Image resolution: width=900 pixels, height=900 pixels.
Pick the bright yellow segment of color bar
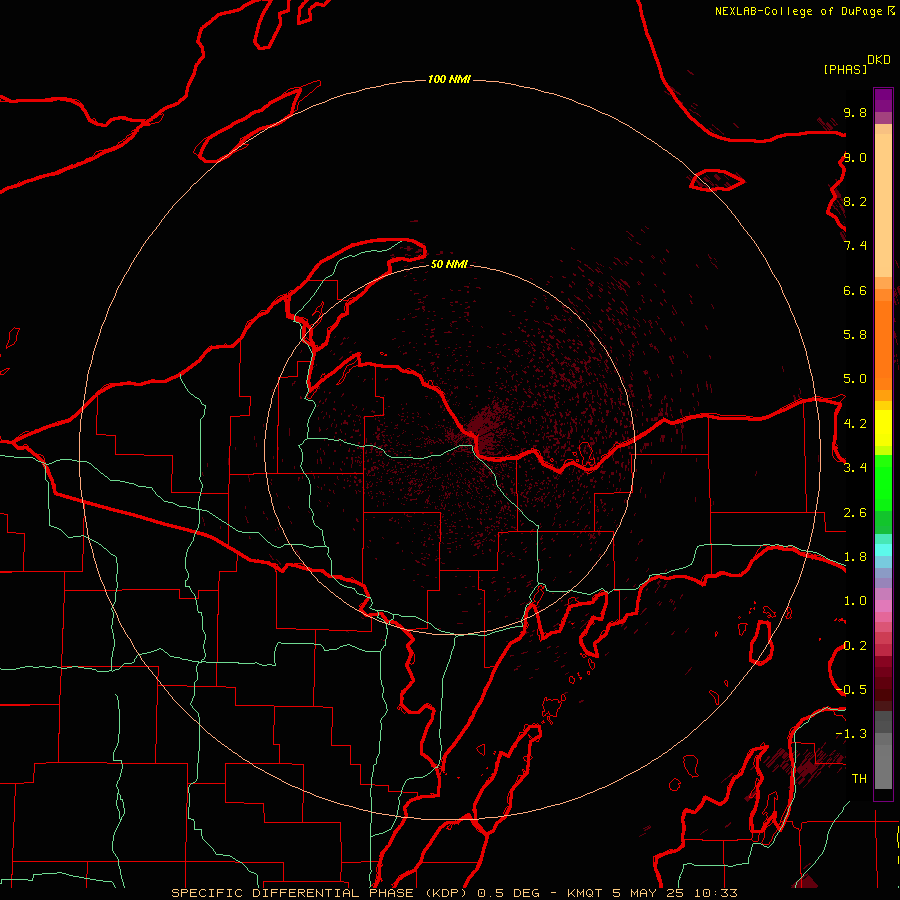pos(883,428)
